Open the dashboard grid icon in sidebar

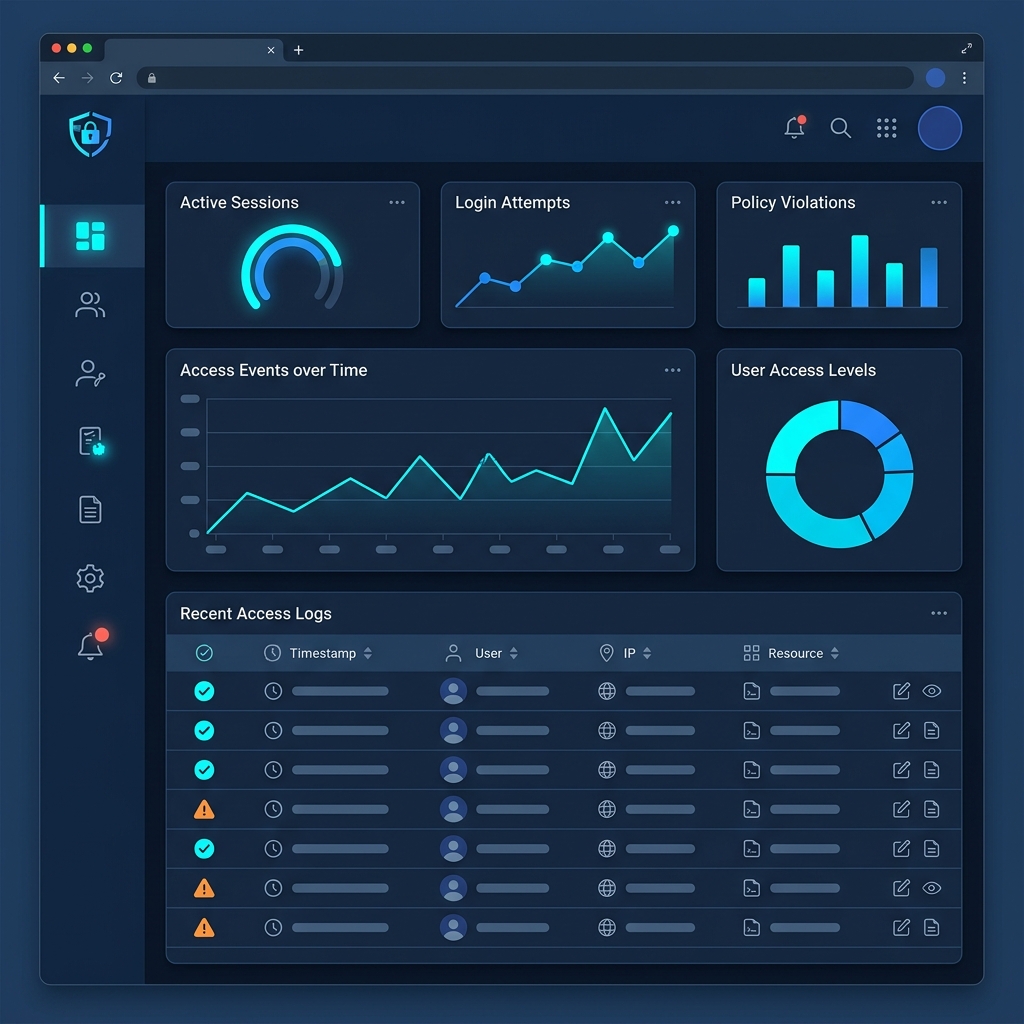[90, 236]
